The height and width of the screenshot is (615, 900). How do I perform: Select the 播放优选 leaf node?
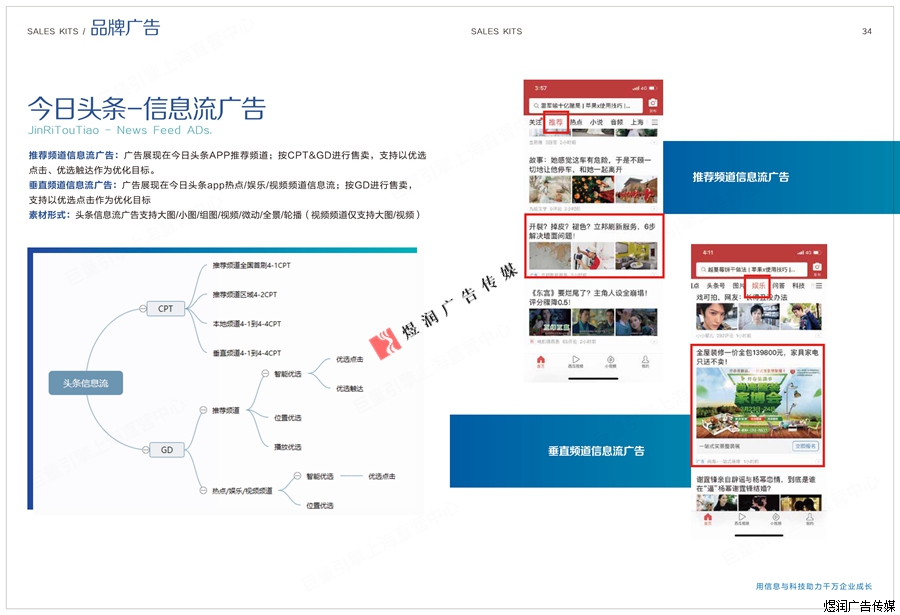click(288, 447)
